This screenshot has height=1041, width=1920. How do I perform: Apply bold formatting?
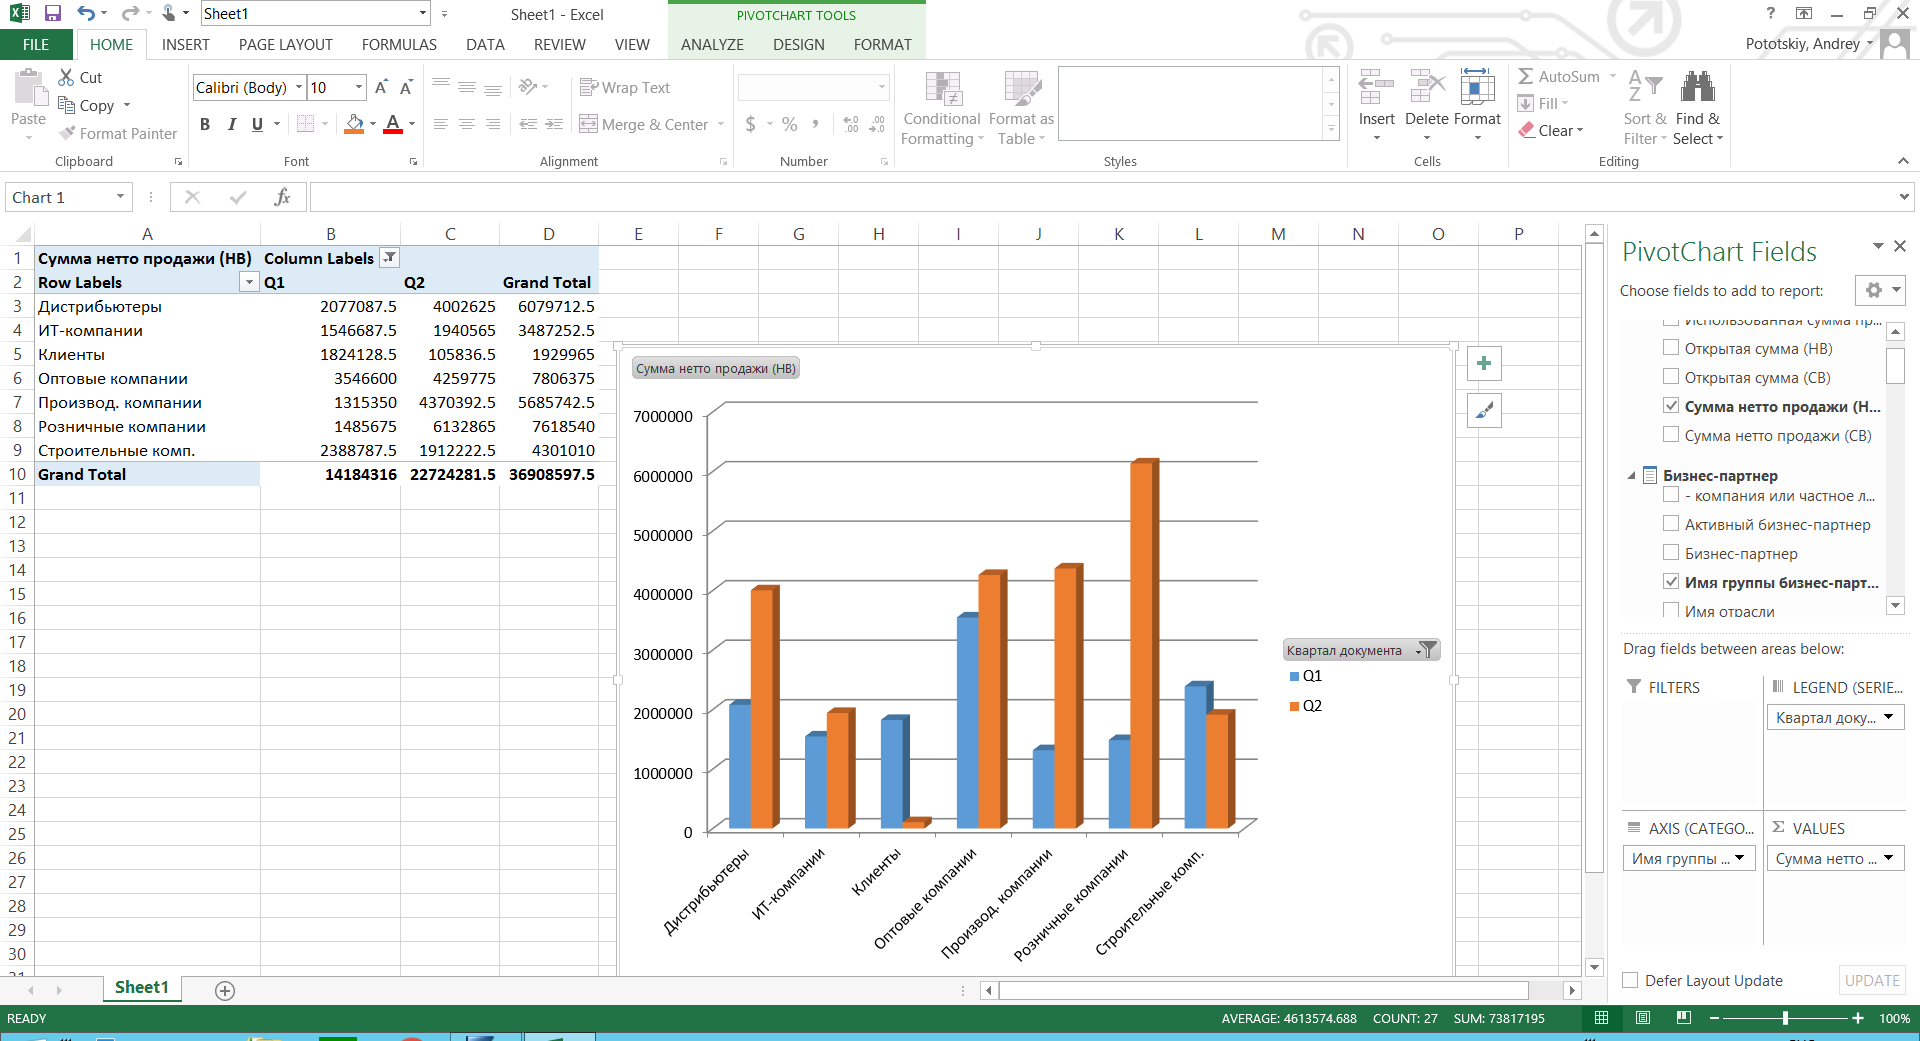coord(205,124)
